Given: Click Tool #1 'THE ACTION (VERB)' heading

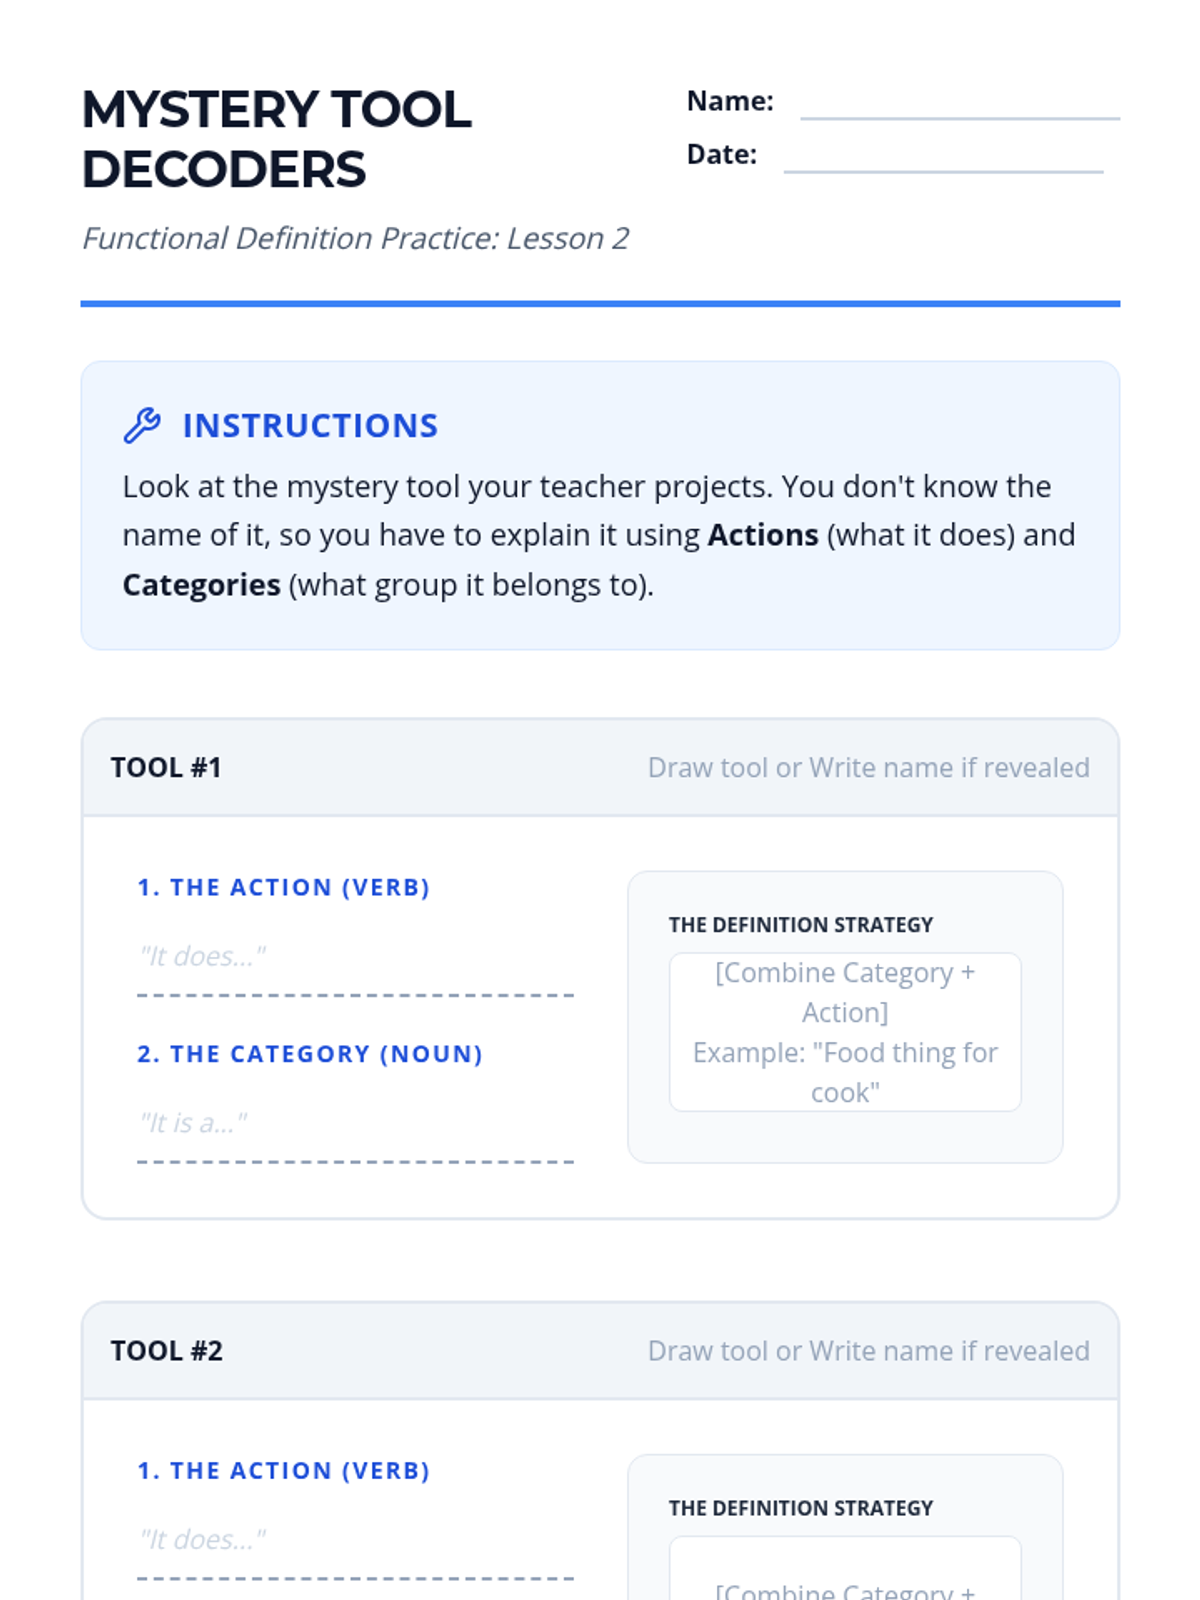Looking at the screenshot, I should 283,887.
